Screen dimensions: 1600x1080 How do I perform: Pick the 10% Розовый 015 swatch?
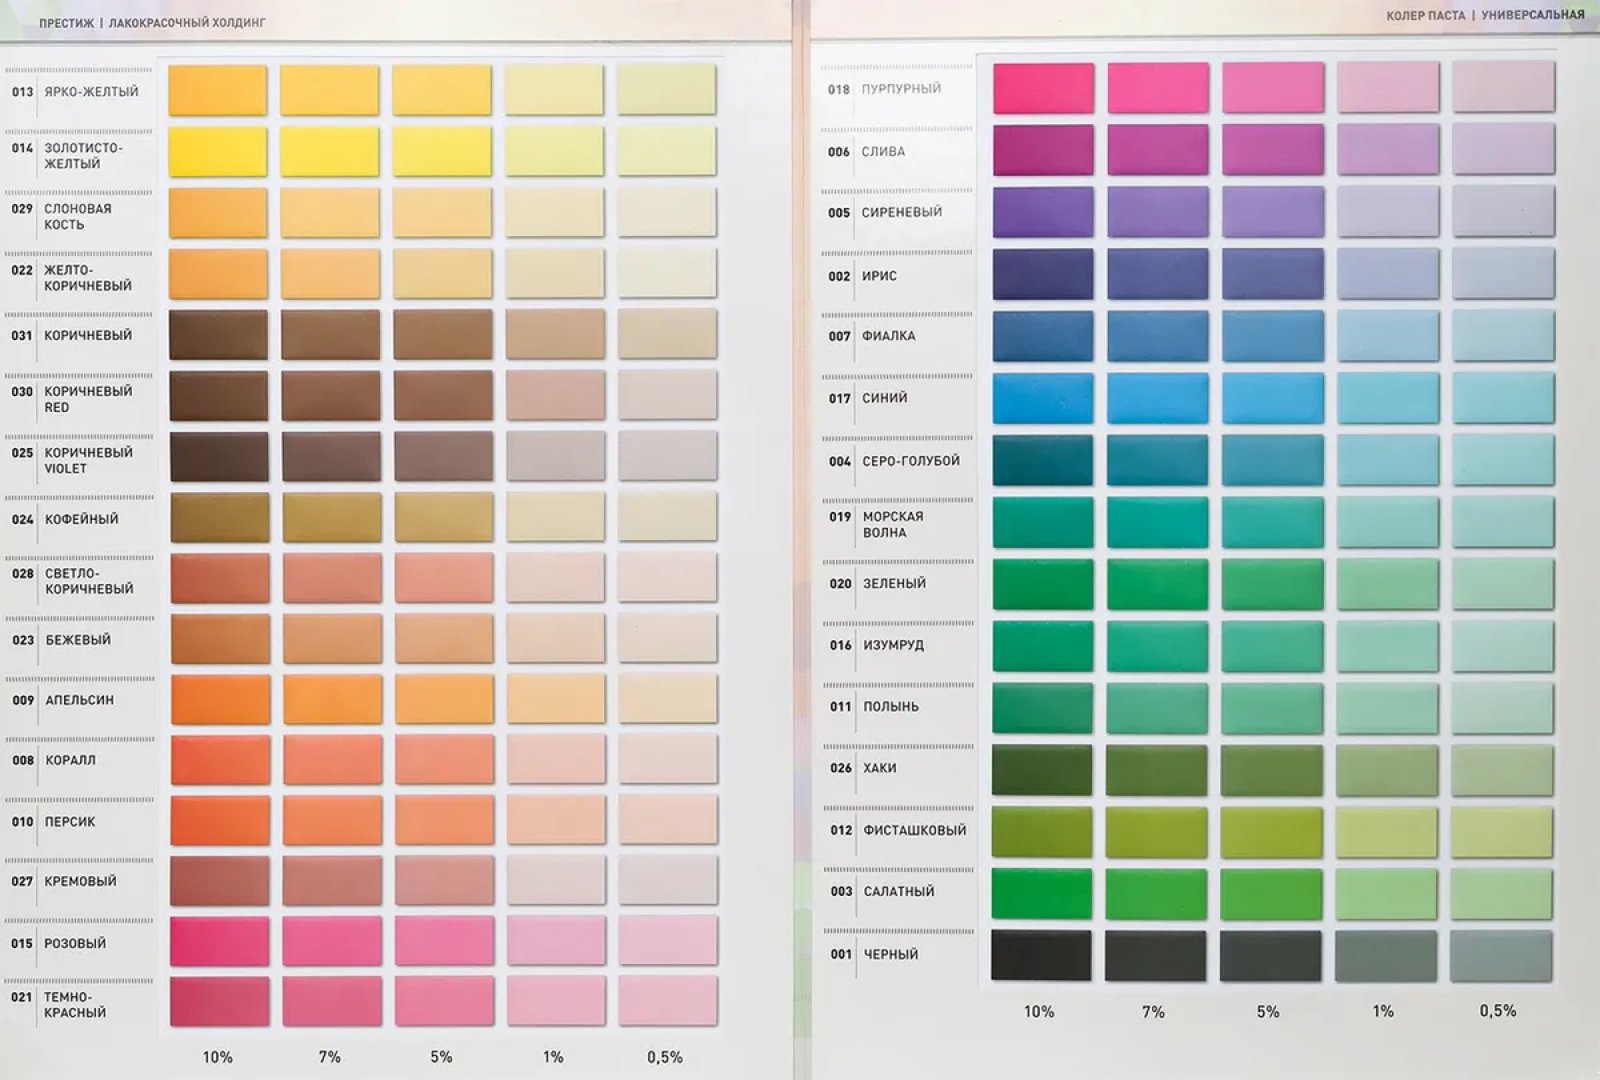[x=220, y=942]
